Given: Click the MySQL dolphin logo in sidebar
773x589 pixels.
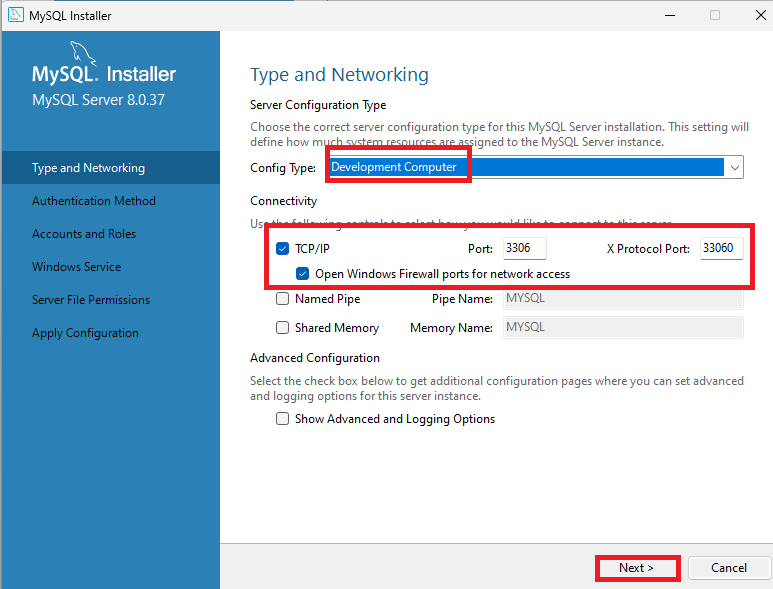Looking at the screenshot, I should click(x=82, y=53).
